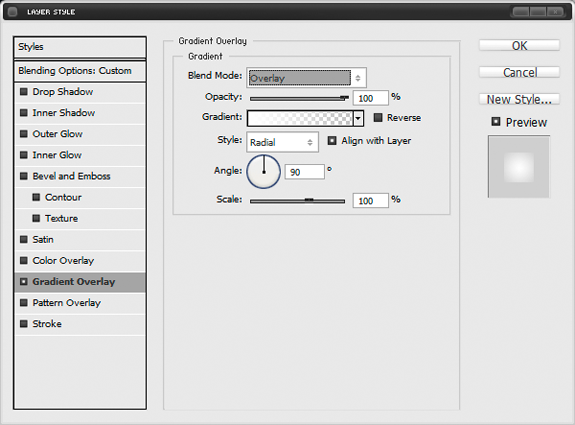Toggle the Outer Glow checkbox
The width and height of the screenshot is (575, 425).
pyautogui.click(x=24, y=134)
